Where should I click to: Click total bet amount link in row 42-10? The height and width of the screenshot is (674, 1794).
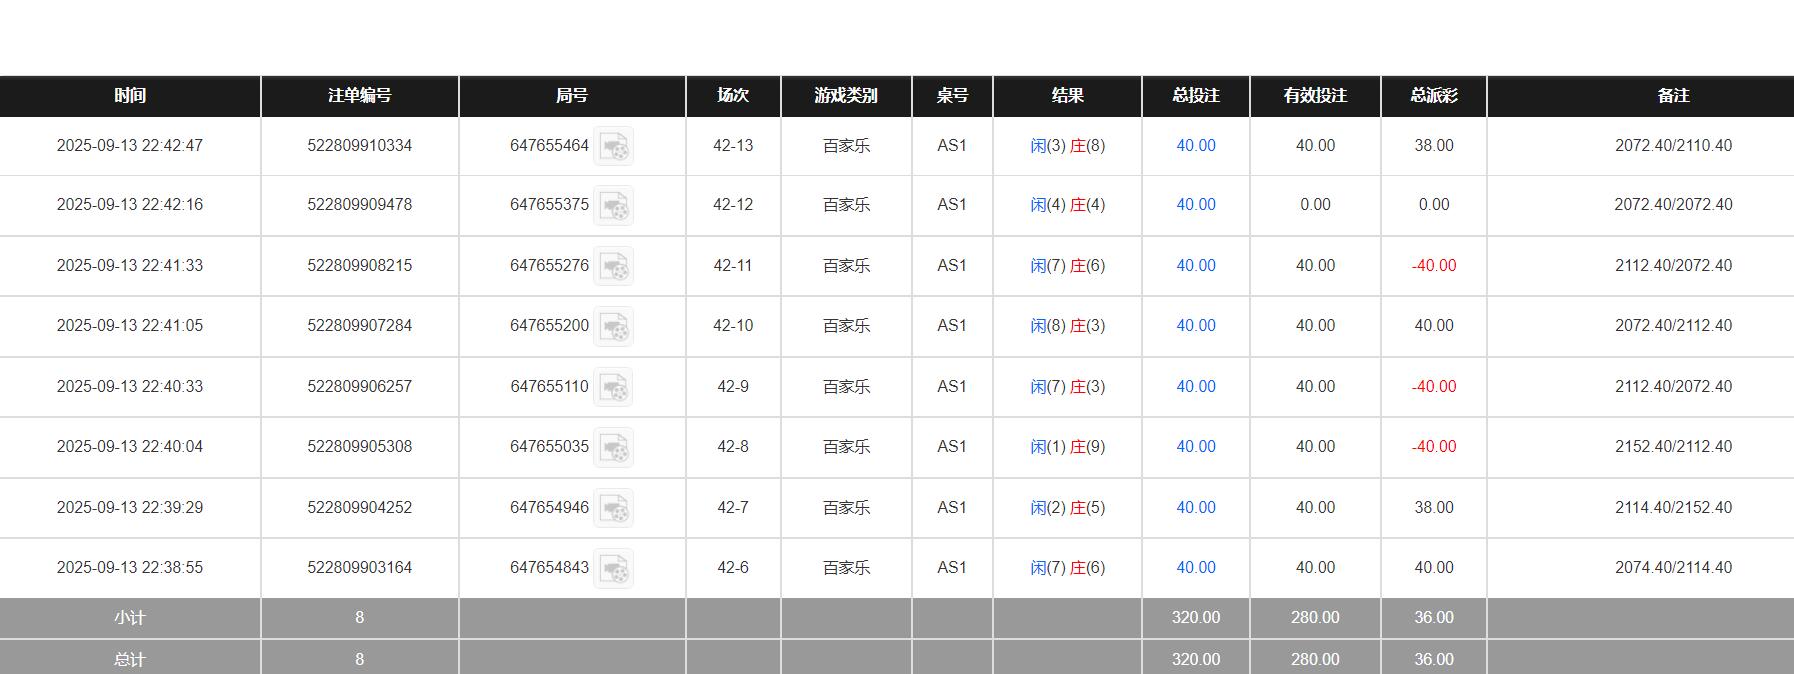tap(1195, 326)
